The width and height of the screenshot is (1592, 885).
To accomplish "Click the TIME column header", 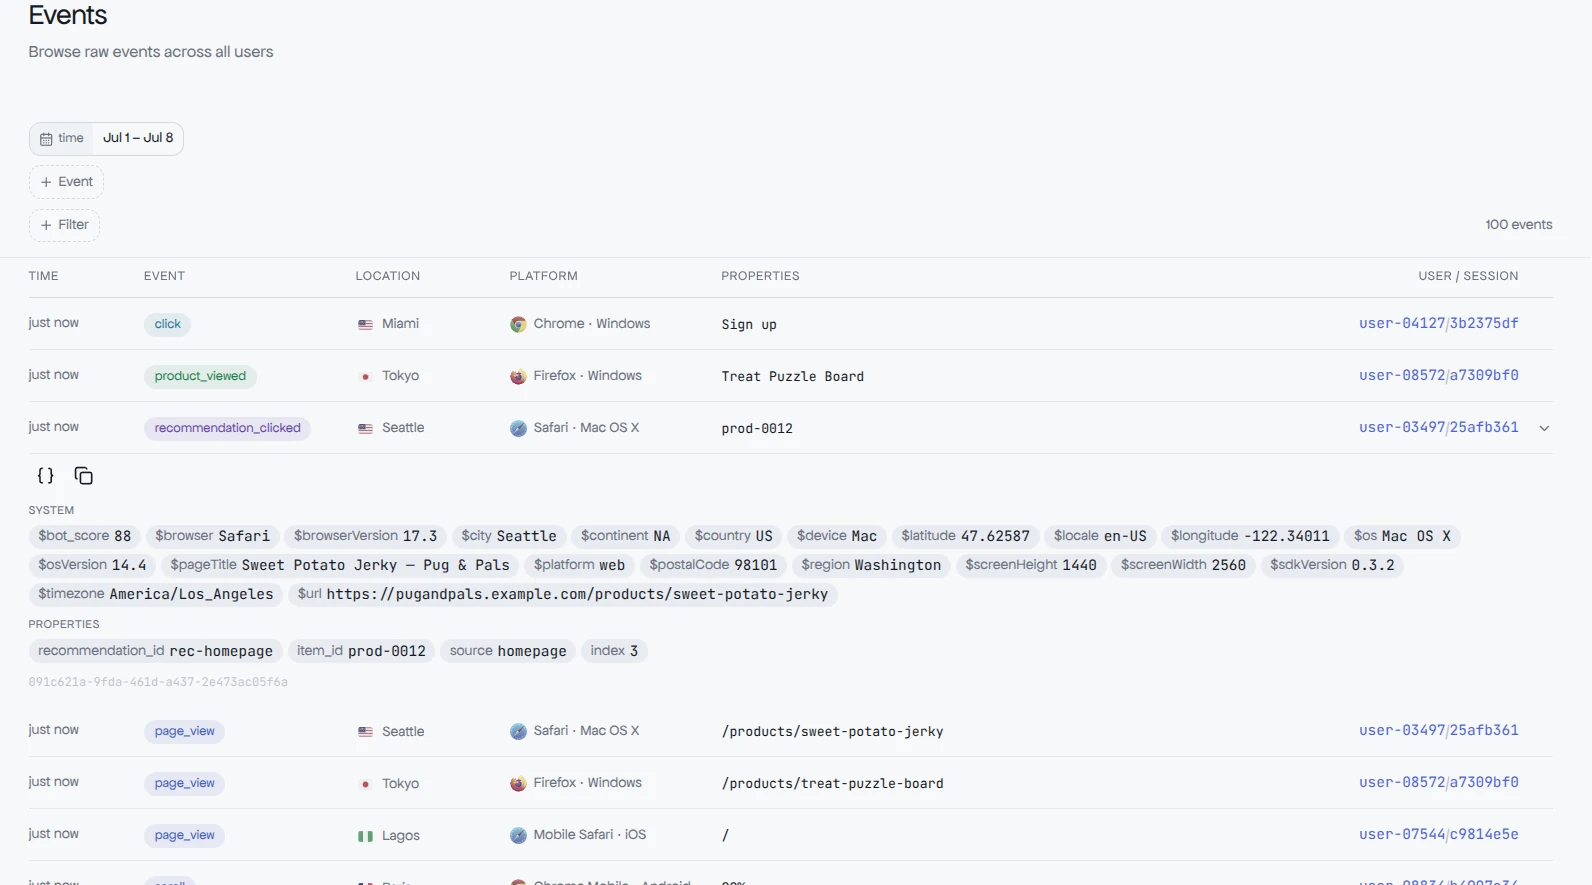I will (x=43, y=276).
